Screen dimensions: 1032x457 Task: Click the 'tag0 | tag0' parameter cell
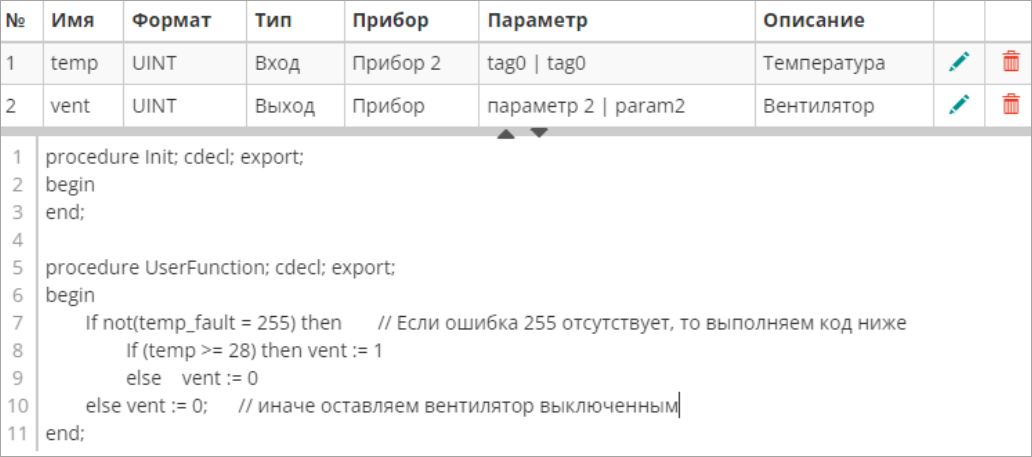(x=536, y=63)
